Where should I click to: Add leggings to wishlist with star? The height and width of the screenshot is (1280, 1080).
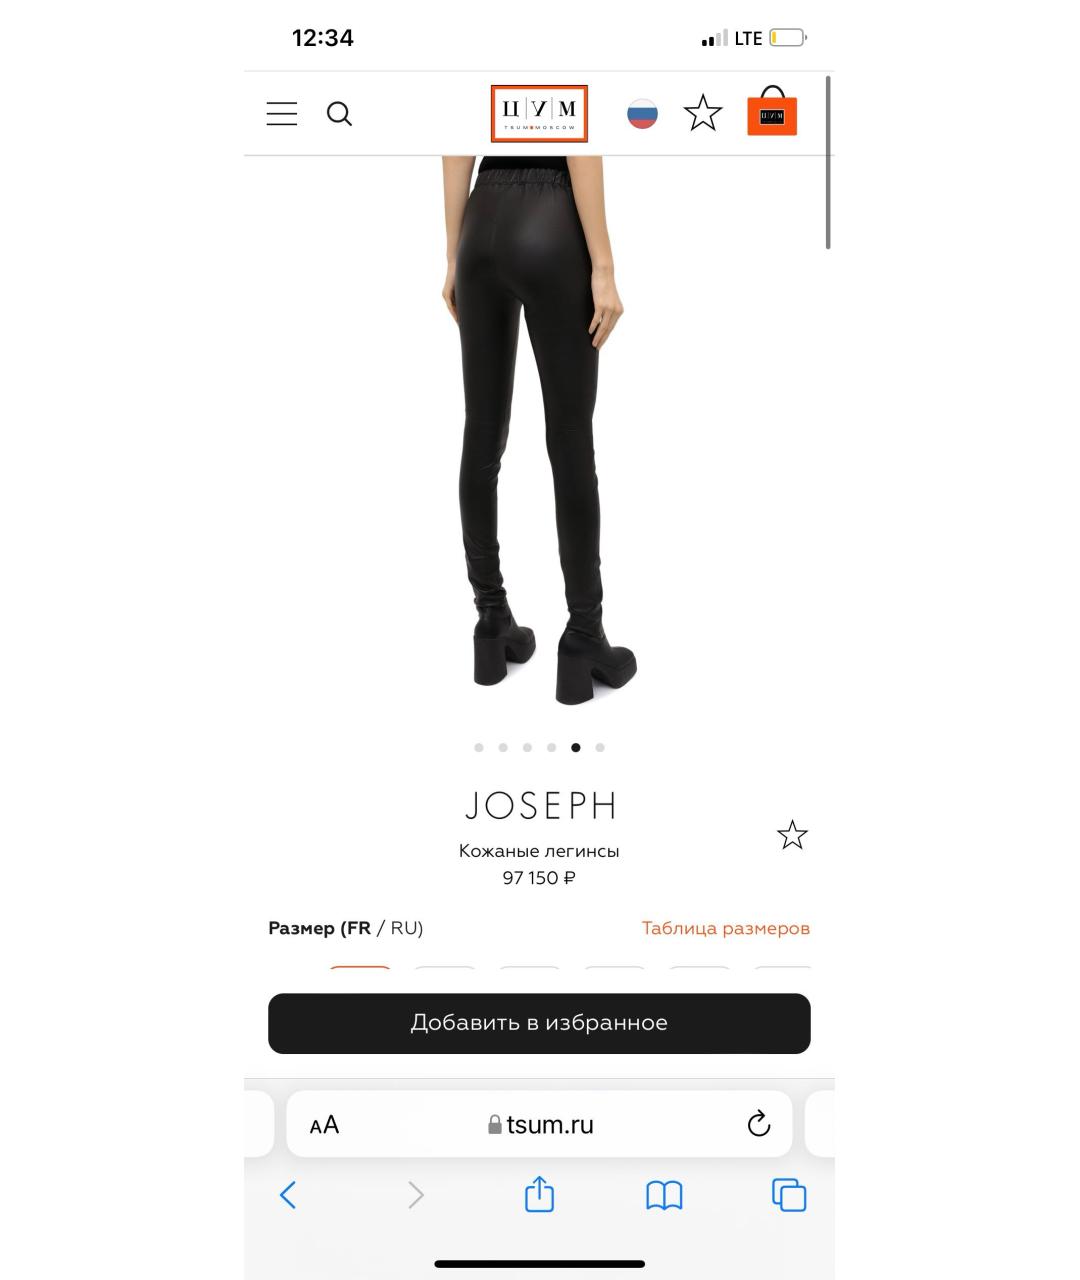click(x=792, y=835)
